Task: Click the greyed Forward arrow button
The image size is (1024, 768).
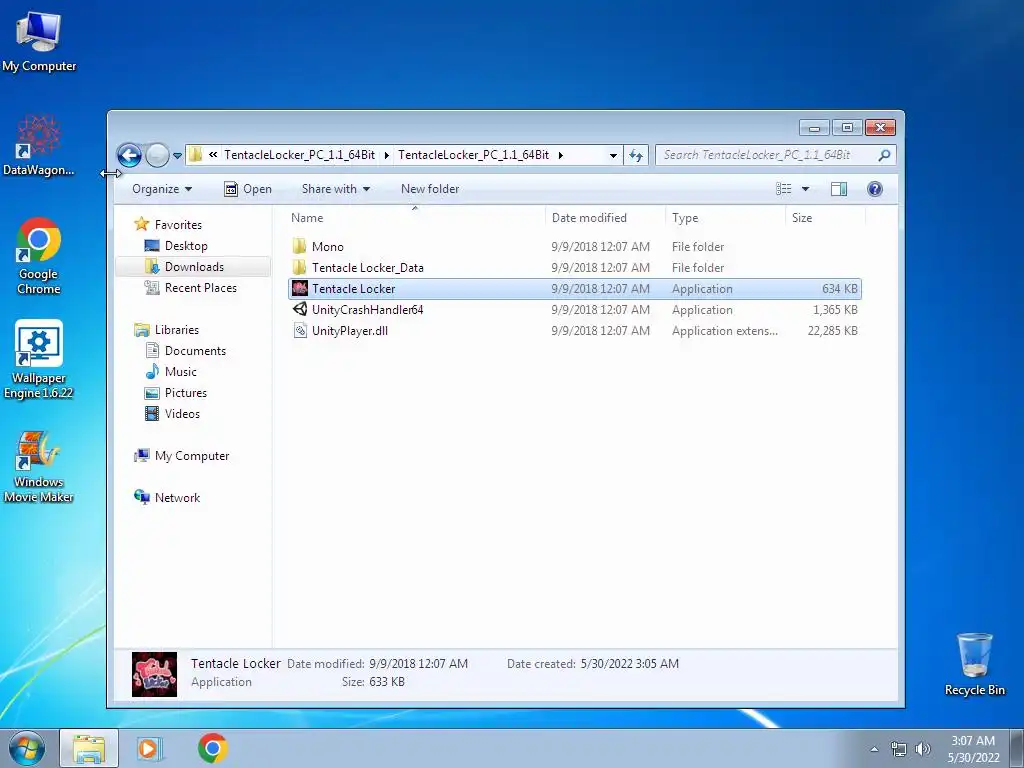Action: tap(157, 155)
